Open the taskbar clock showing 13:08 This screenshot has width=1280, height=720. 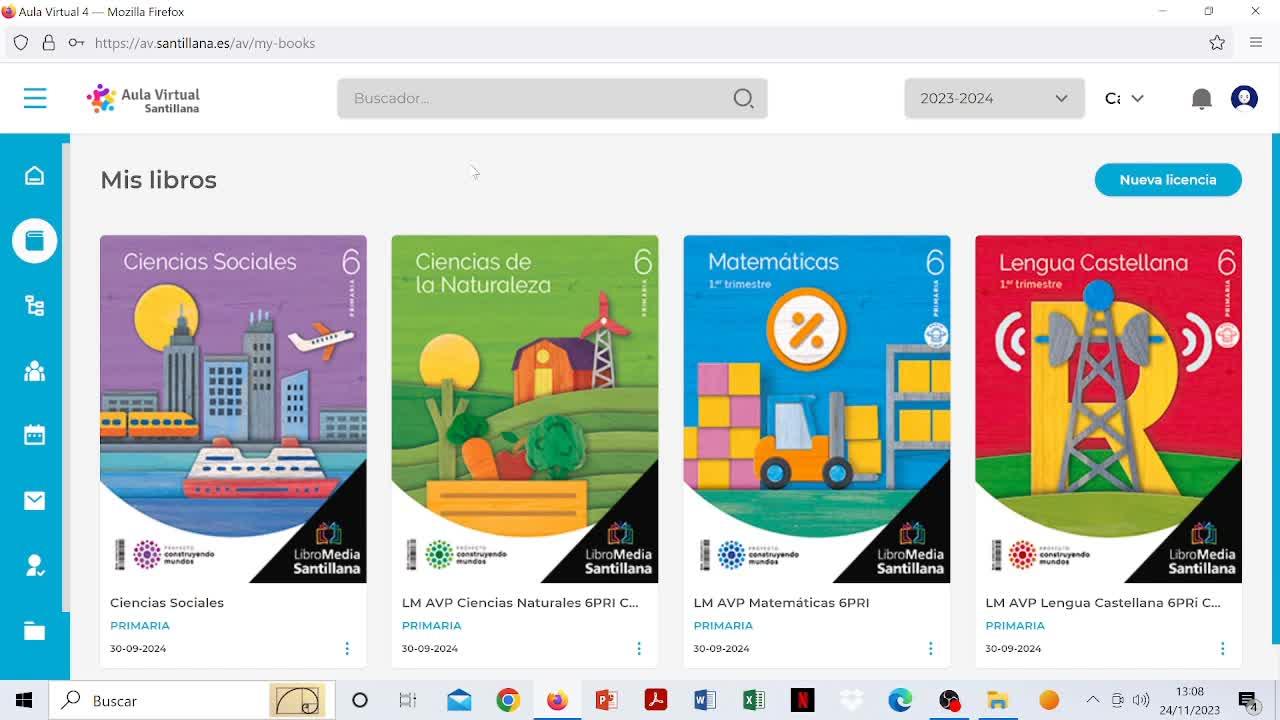(1190, 700)
